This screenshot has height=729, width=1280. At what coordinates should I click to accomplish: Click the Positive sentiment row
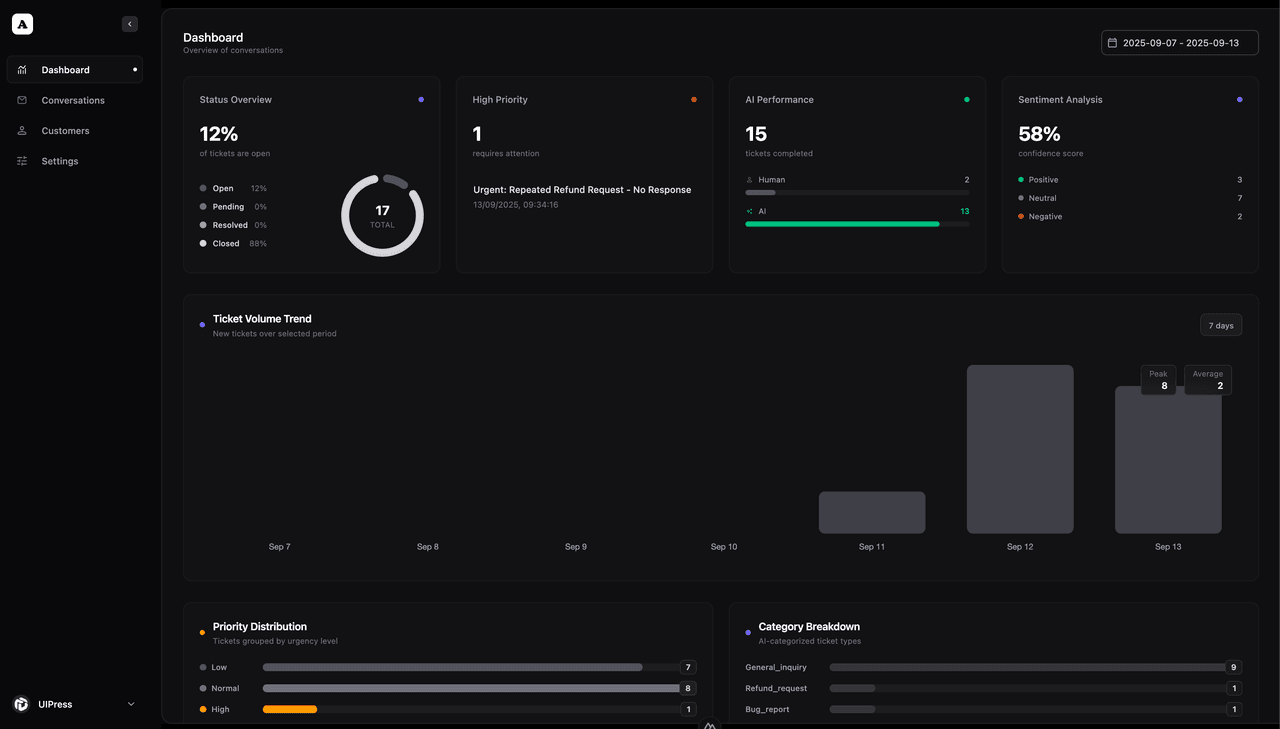[x=1130, y=180]
